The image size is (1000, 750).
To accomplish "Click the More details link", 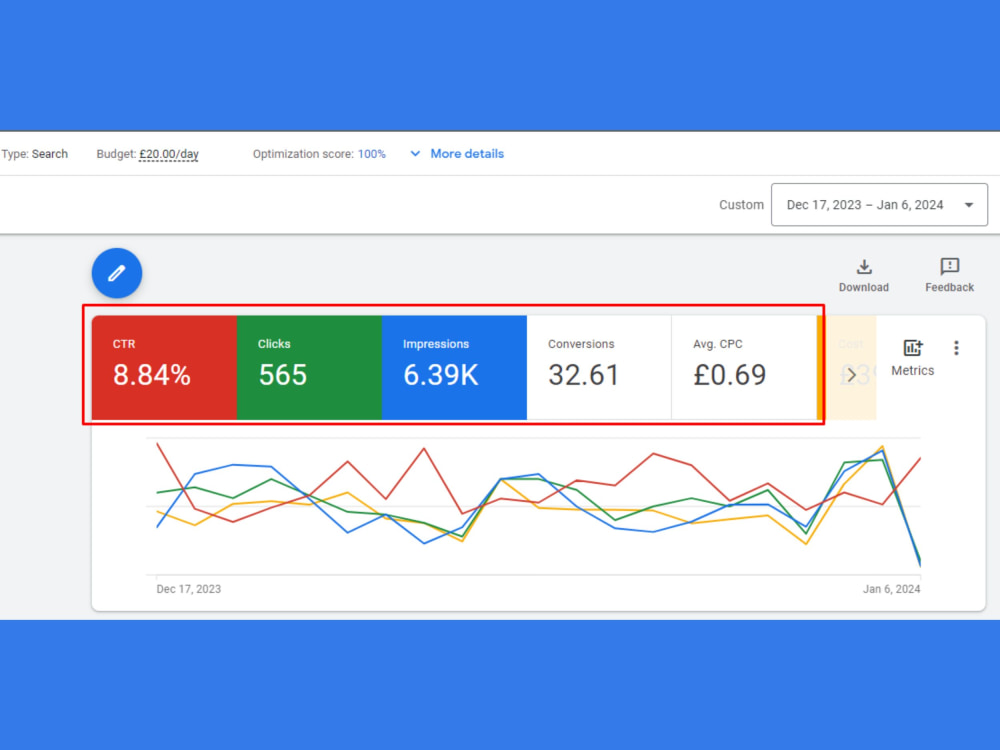I will [467, 154].
